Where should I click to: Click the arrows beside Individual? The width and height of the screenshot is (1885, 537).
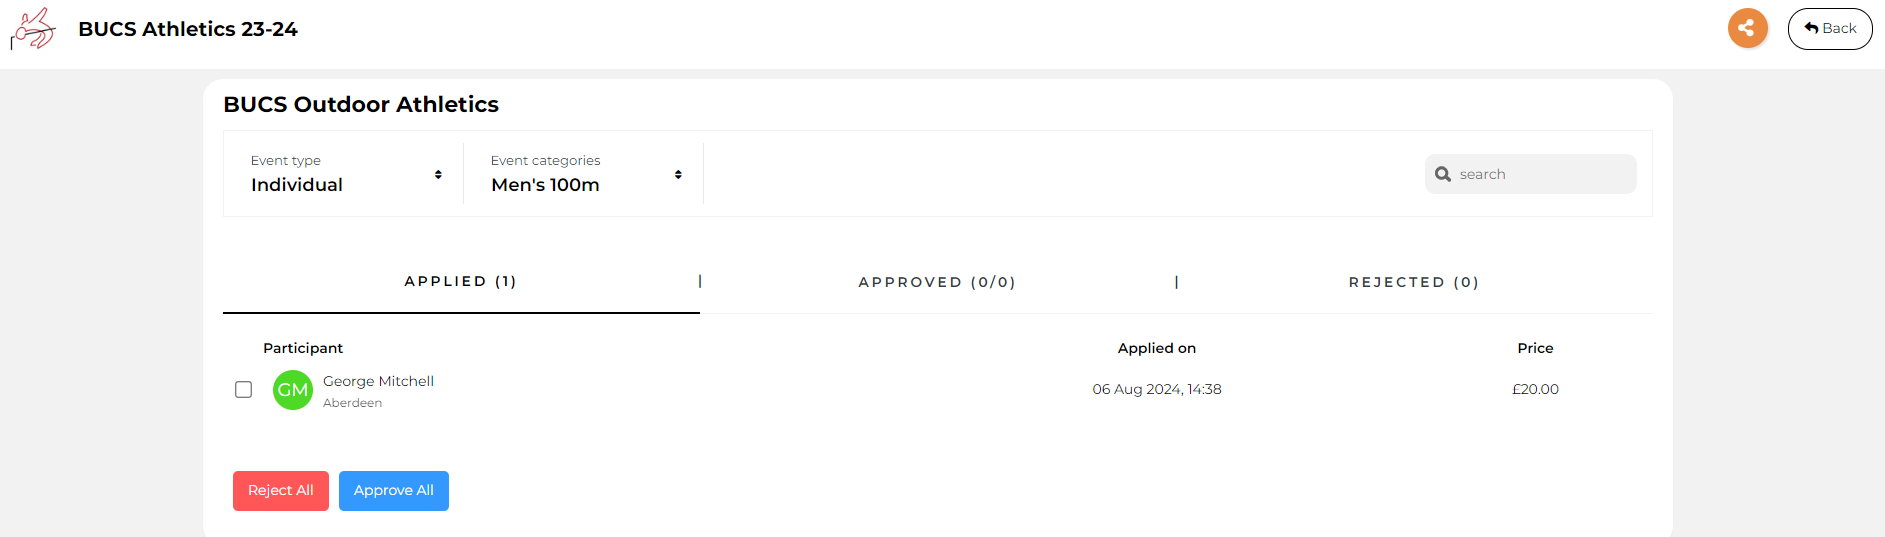(x=438, y=174)
